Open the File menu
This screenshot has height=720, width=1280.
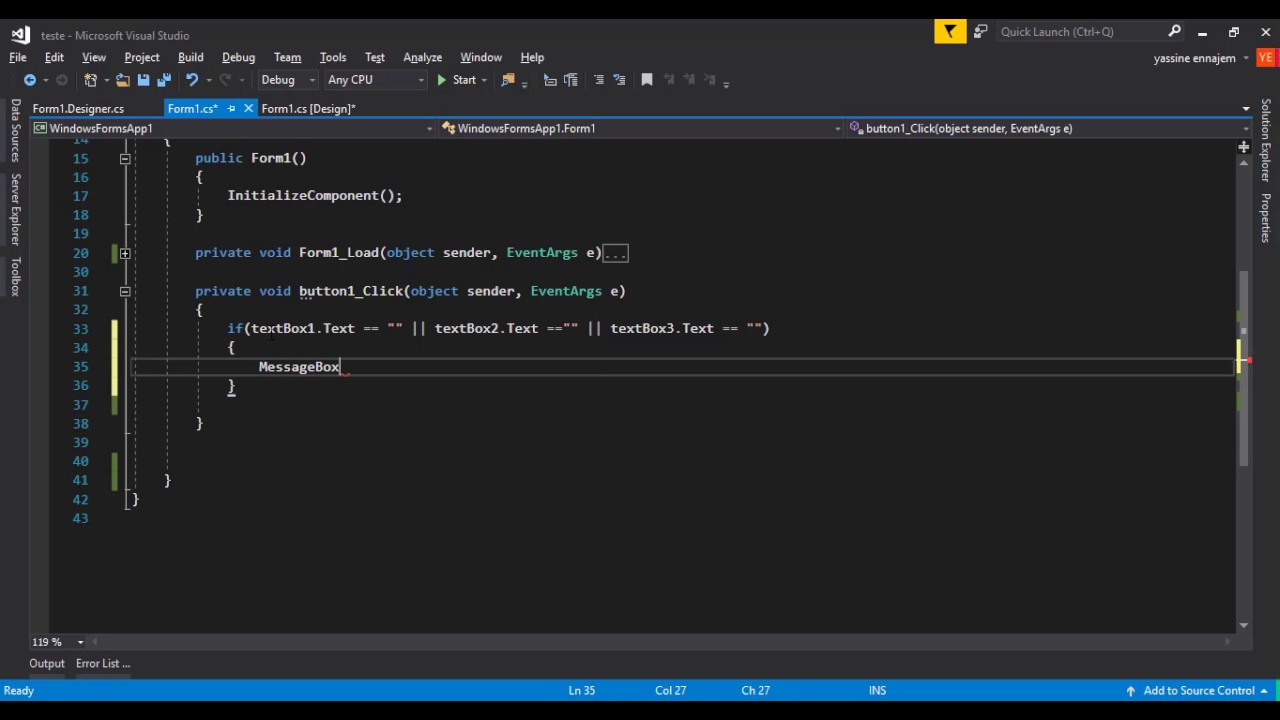tap(18, 57)
